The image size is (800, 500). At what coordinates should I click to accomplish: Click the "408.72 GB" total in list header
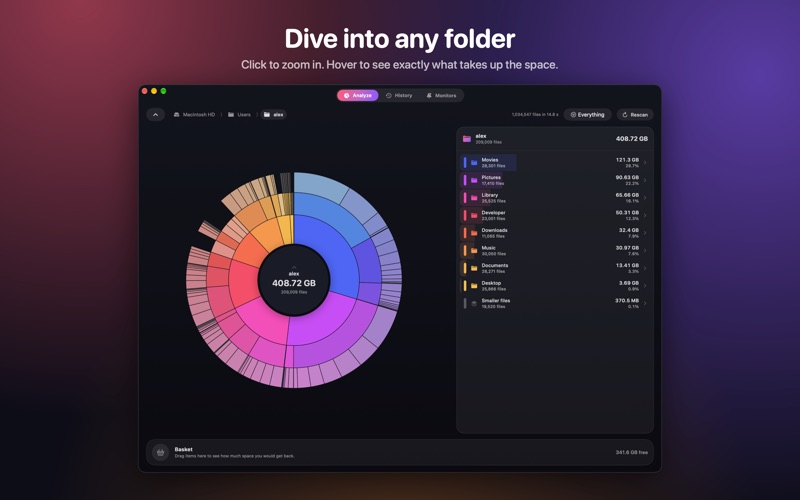click(632, 139)
